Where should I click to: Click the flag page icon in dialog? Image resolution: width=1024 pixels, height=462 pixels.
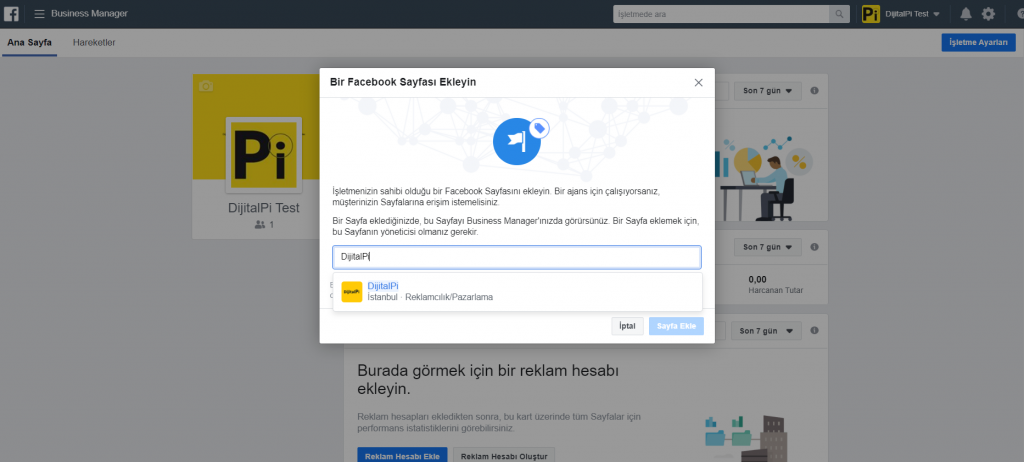[517, 141]
